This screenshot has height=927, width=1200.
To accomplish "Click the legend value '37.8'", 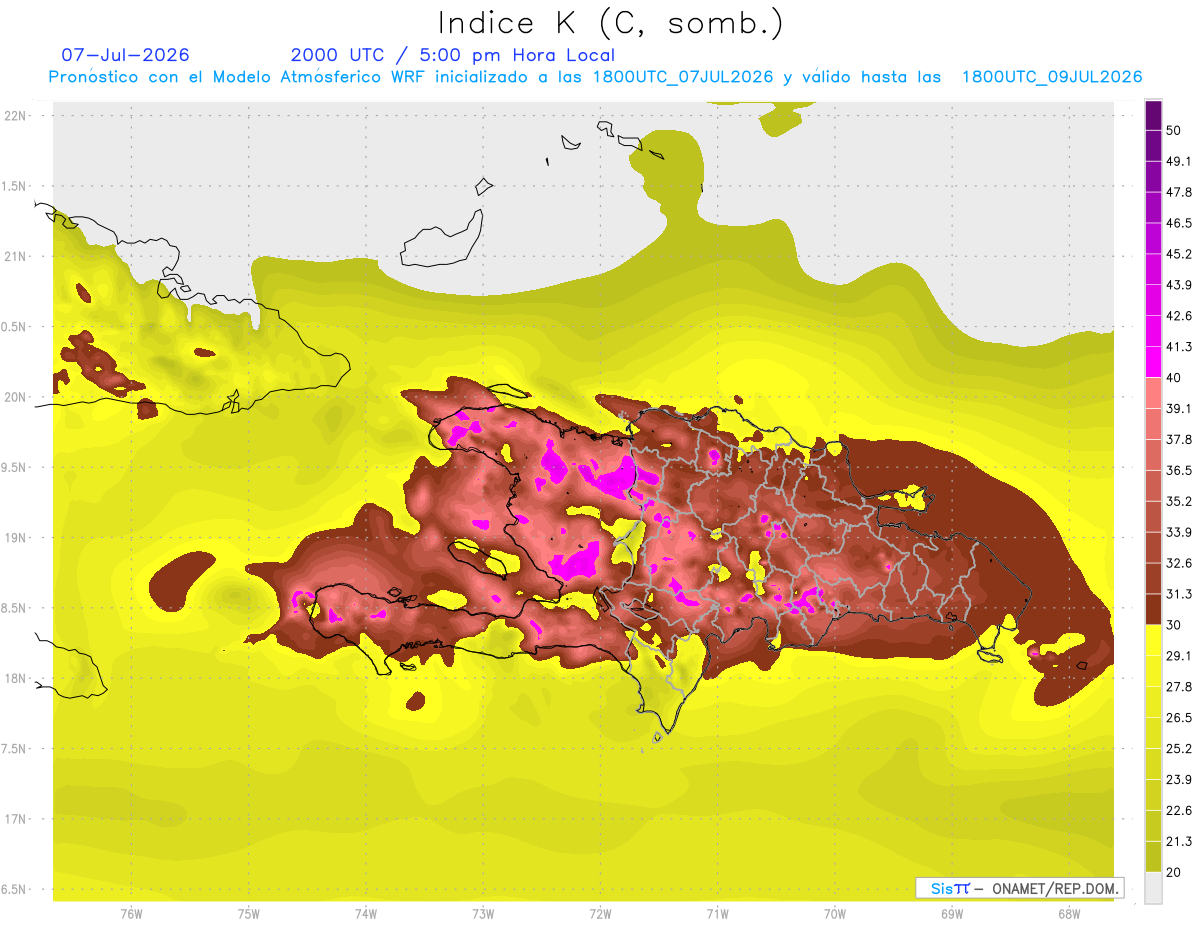I will tap(1179, 440).
